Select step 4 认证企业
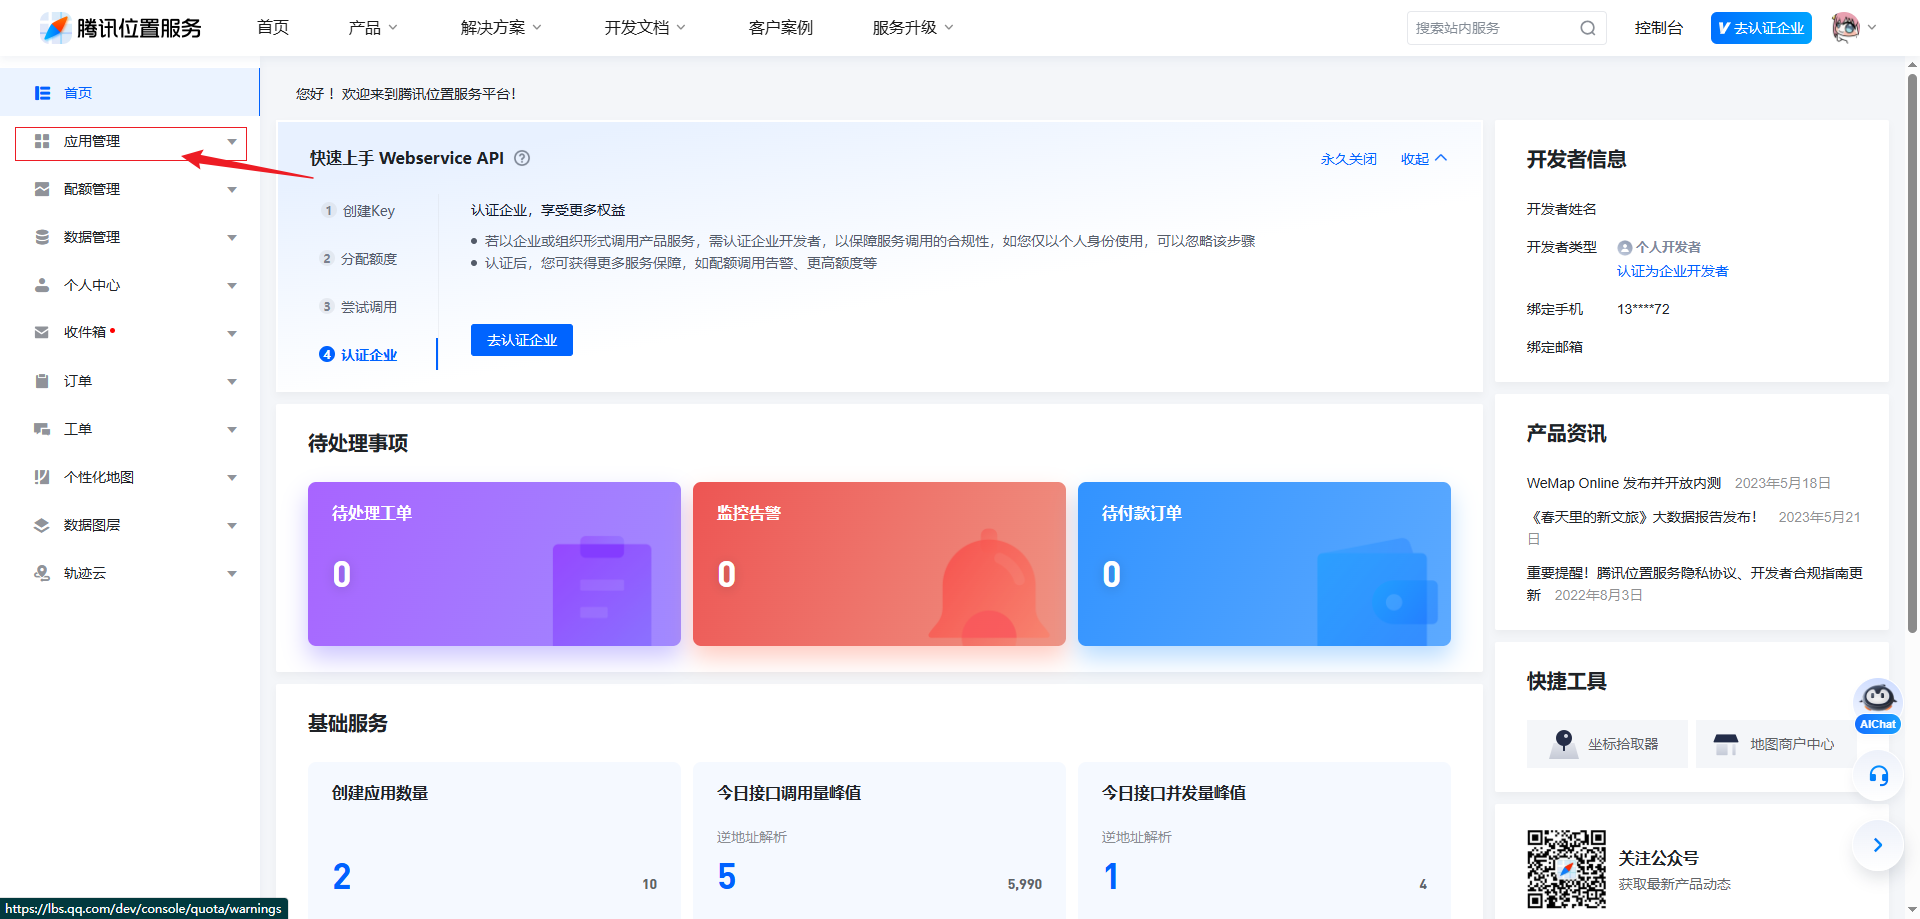The image size is (1920, 919). tap(358, 355)
